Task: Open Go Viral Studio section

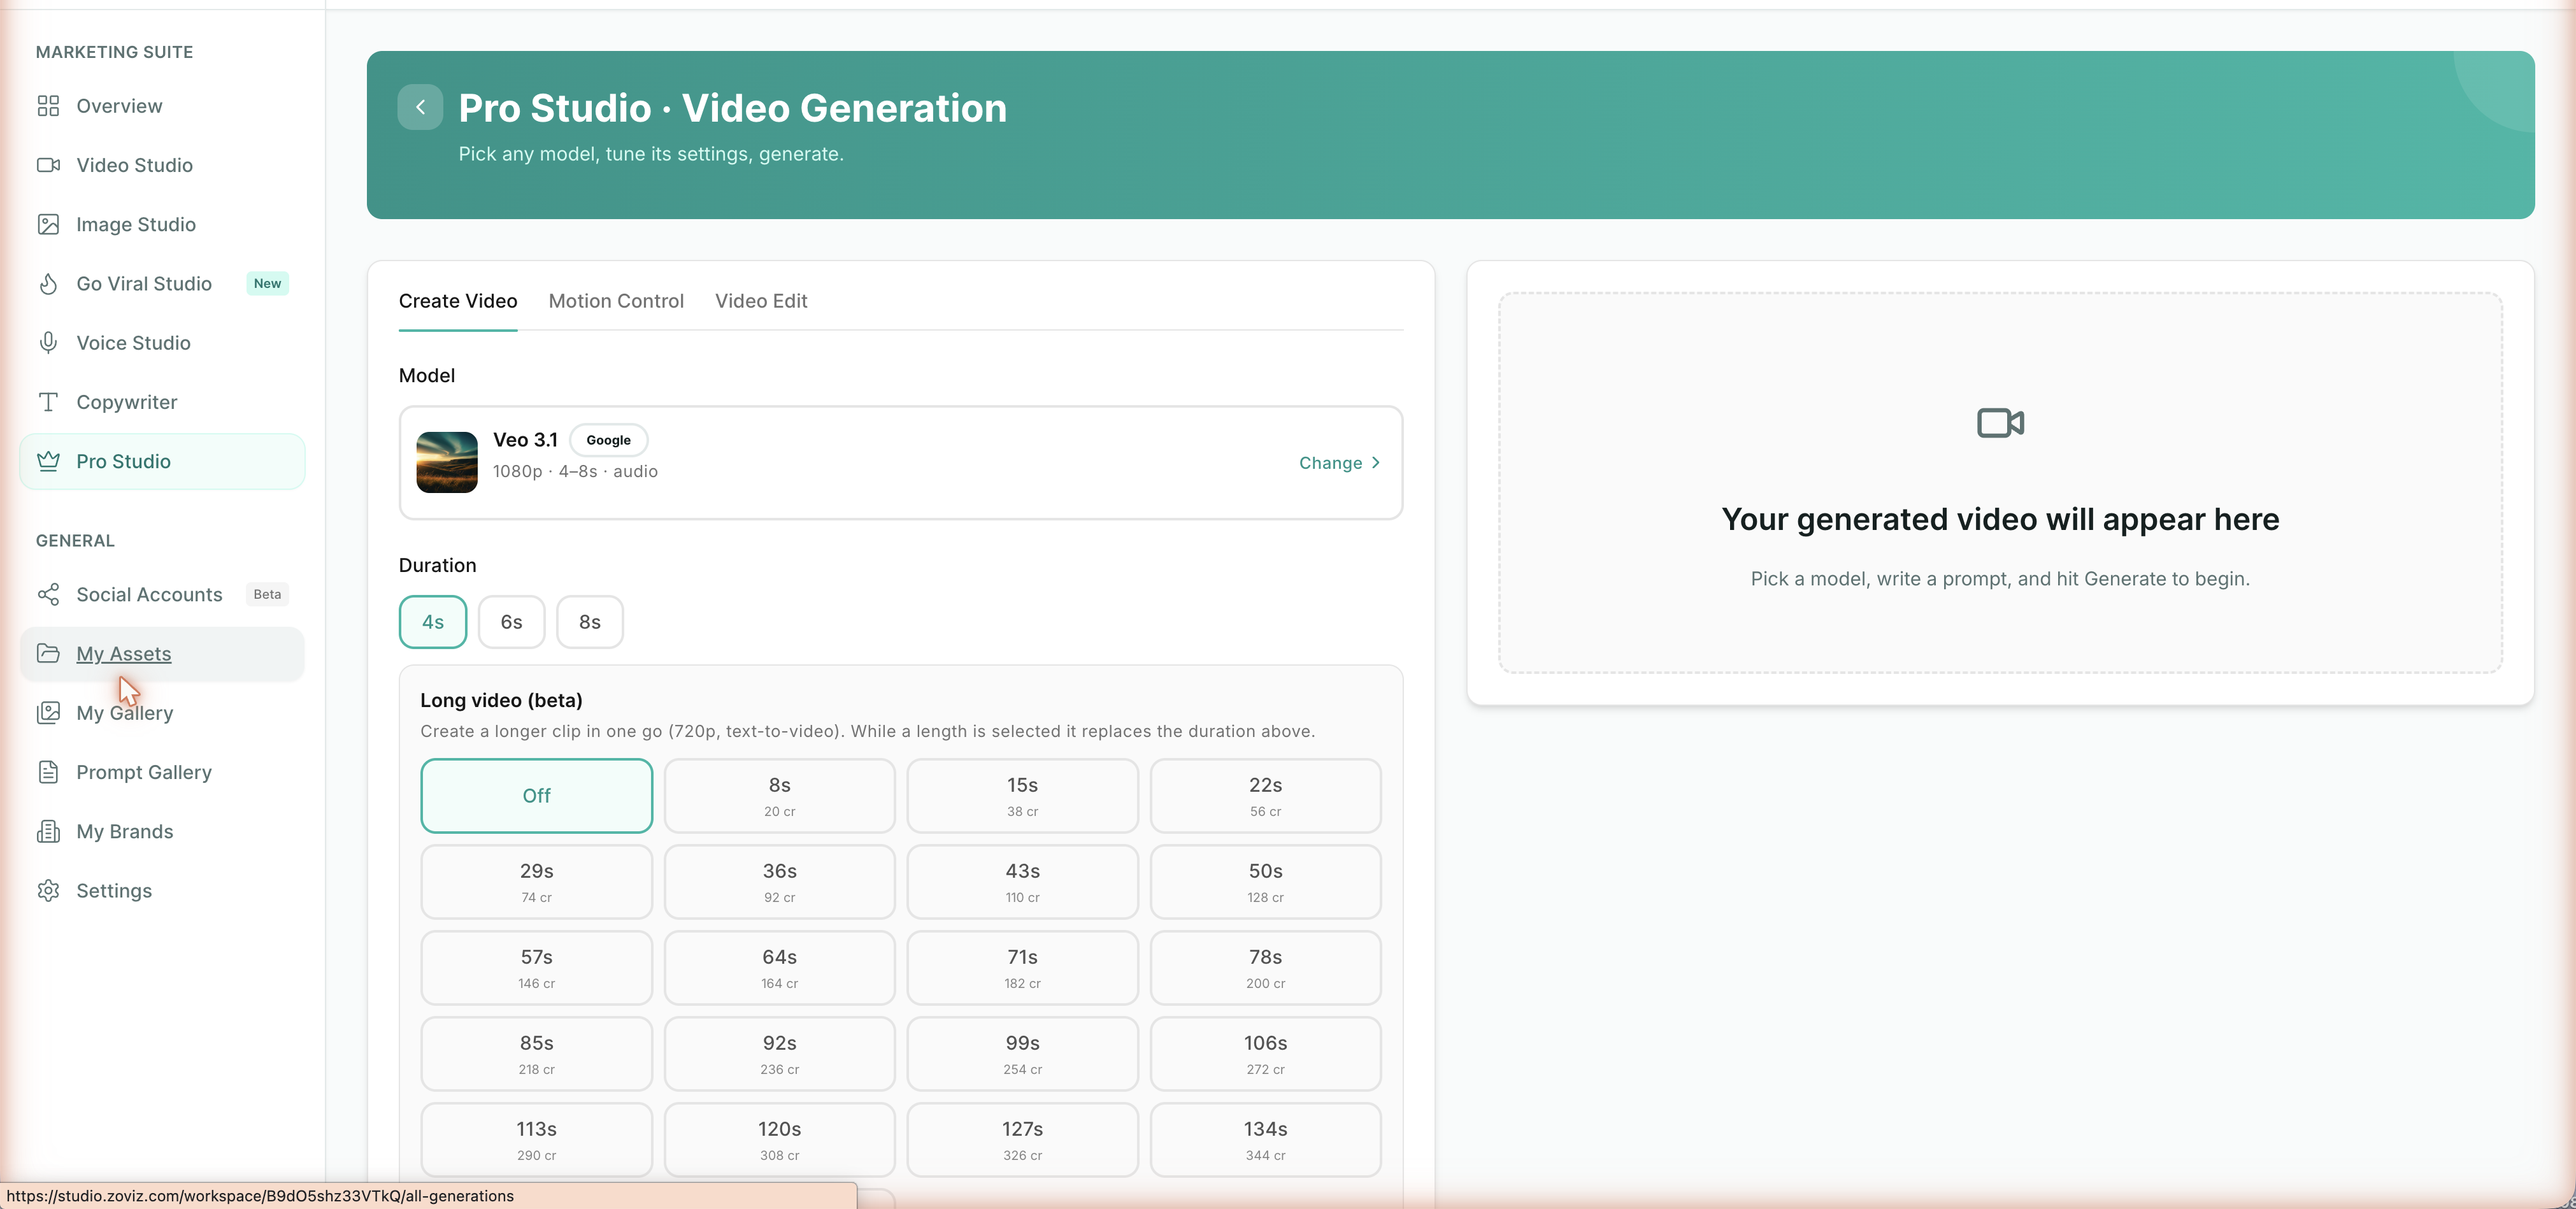Action: (x=162, y=283)
